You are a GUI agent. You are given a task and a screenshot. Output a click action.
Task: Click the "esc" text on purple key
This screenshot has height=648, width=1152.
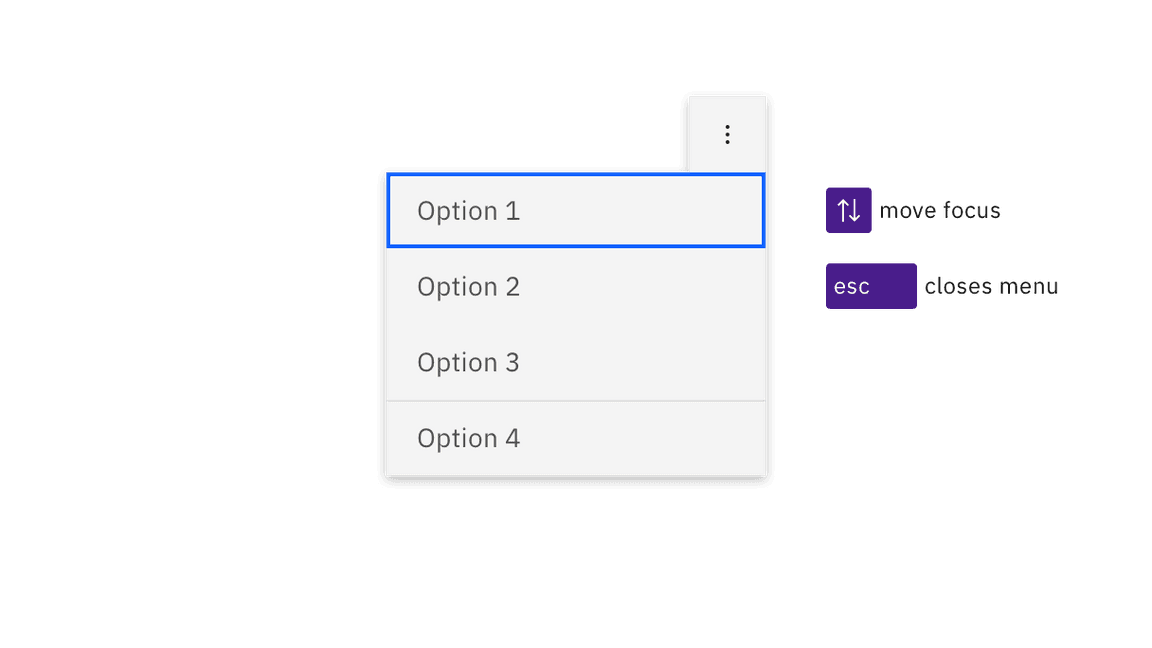coord(852,287)
